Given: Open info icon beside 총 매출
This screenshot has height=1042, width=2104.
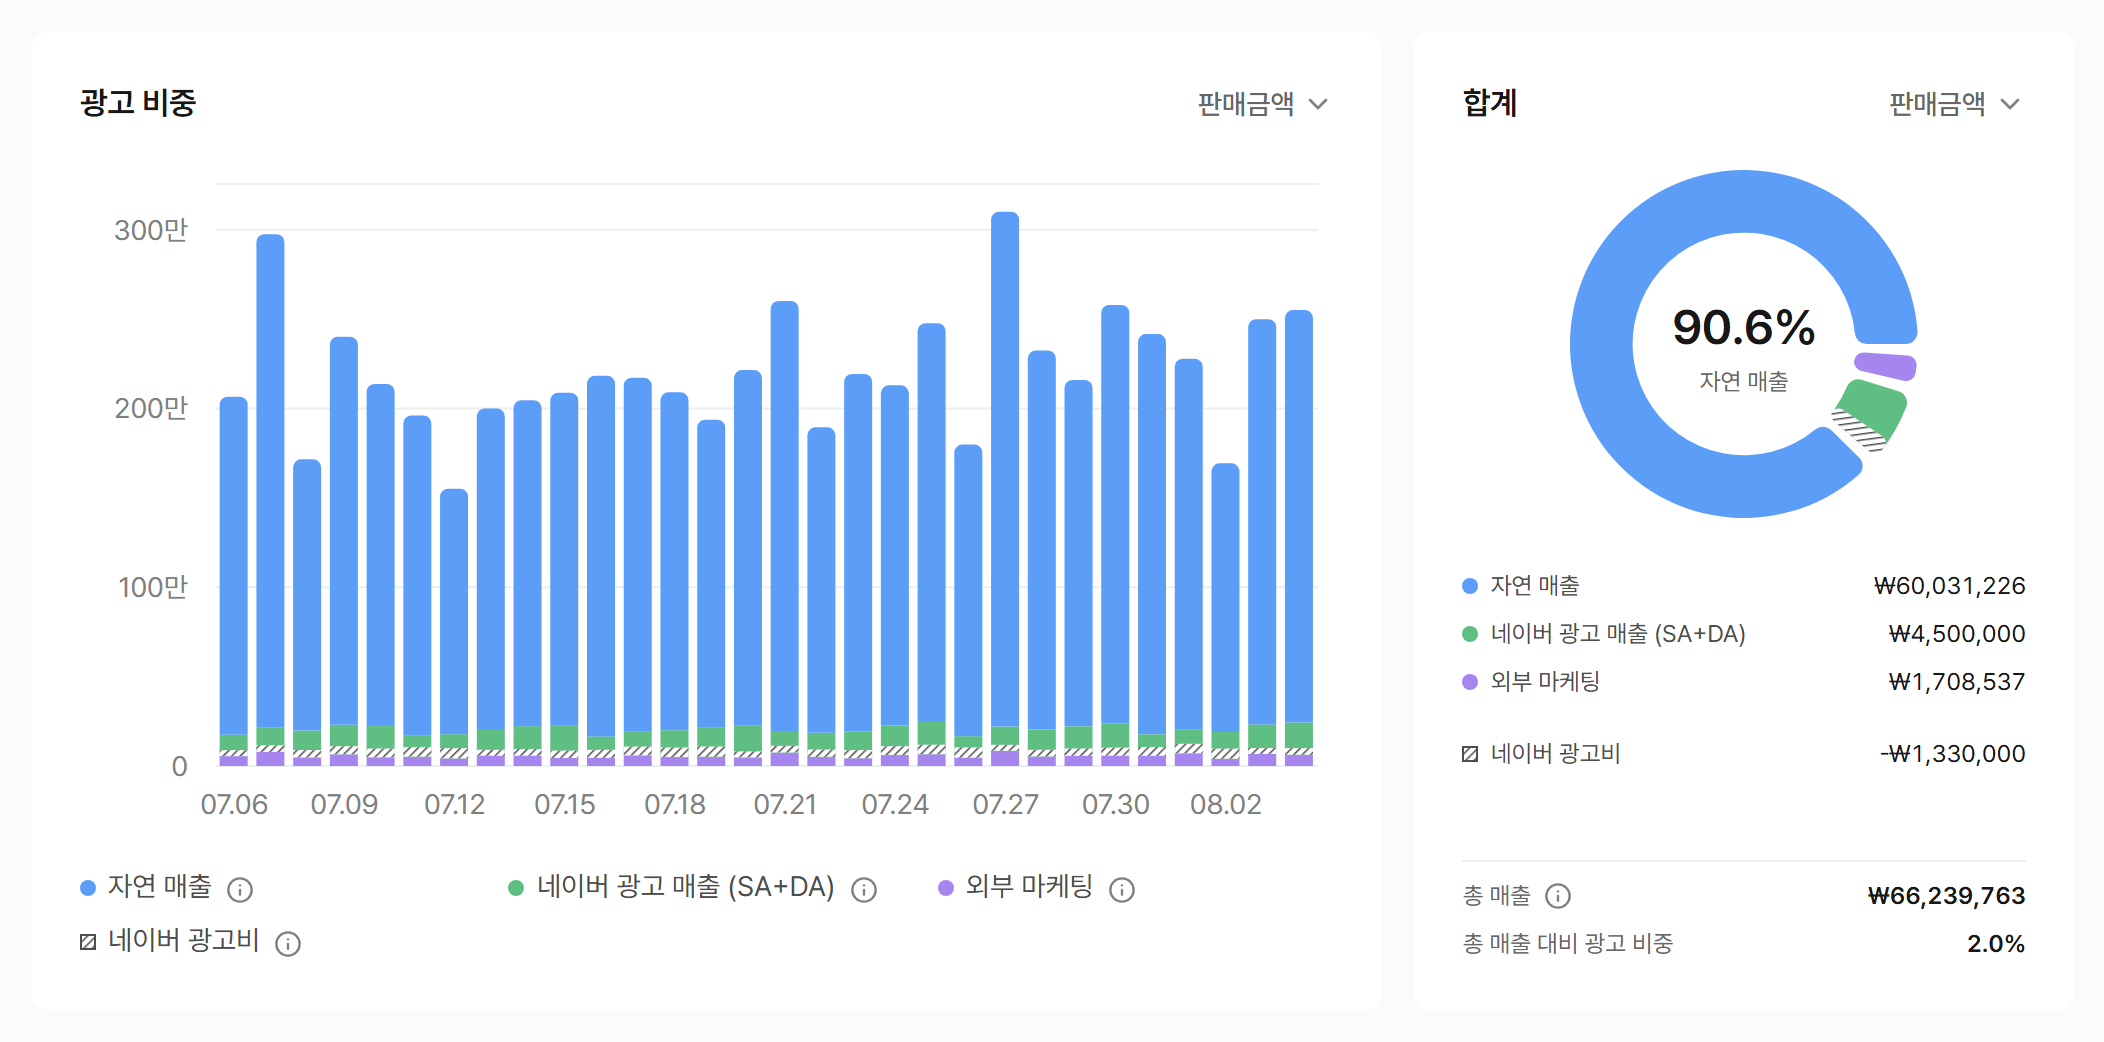Looking at the screenshot, I should click(1558, 895).
